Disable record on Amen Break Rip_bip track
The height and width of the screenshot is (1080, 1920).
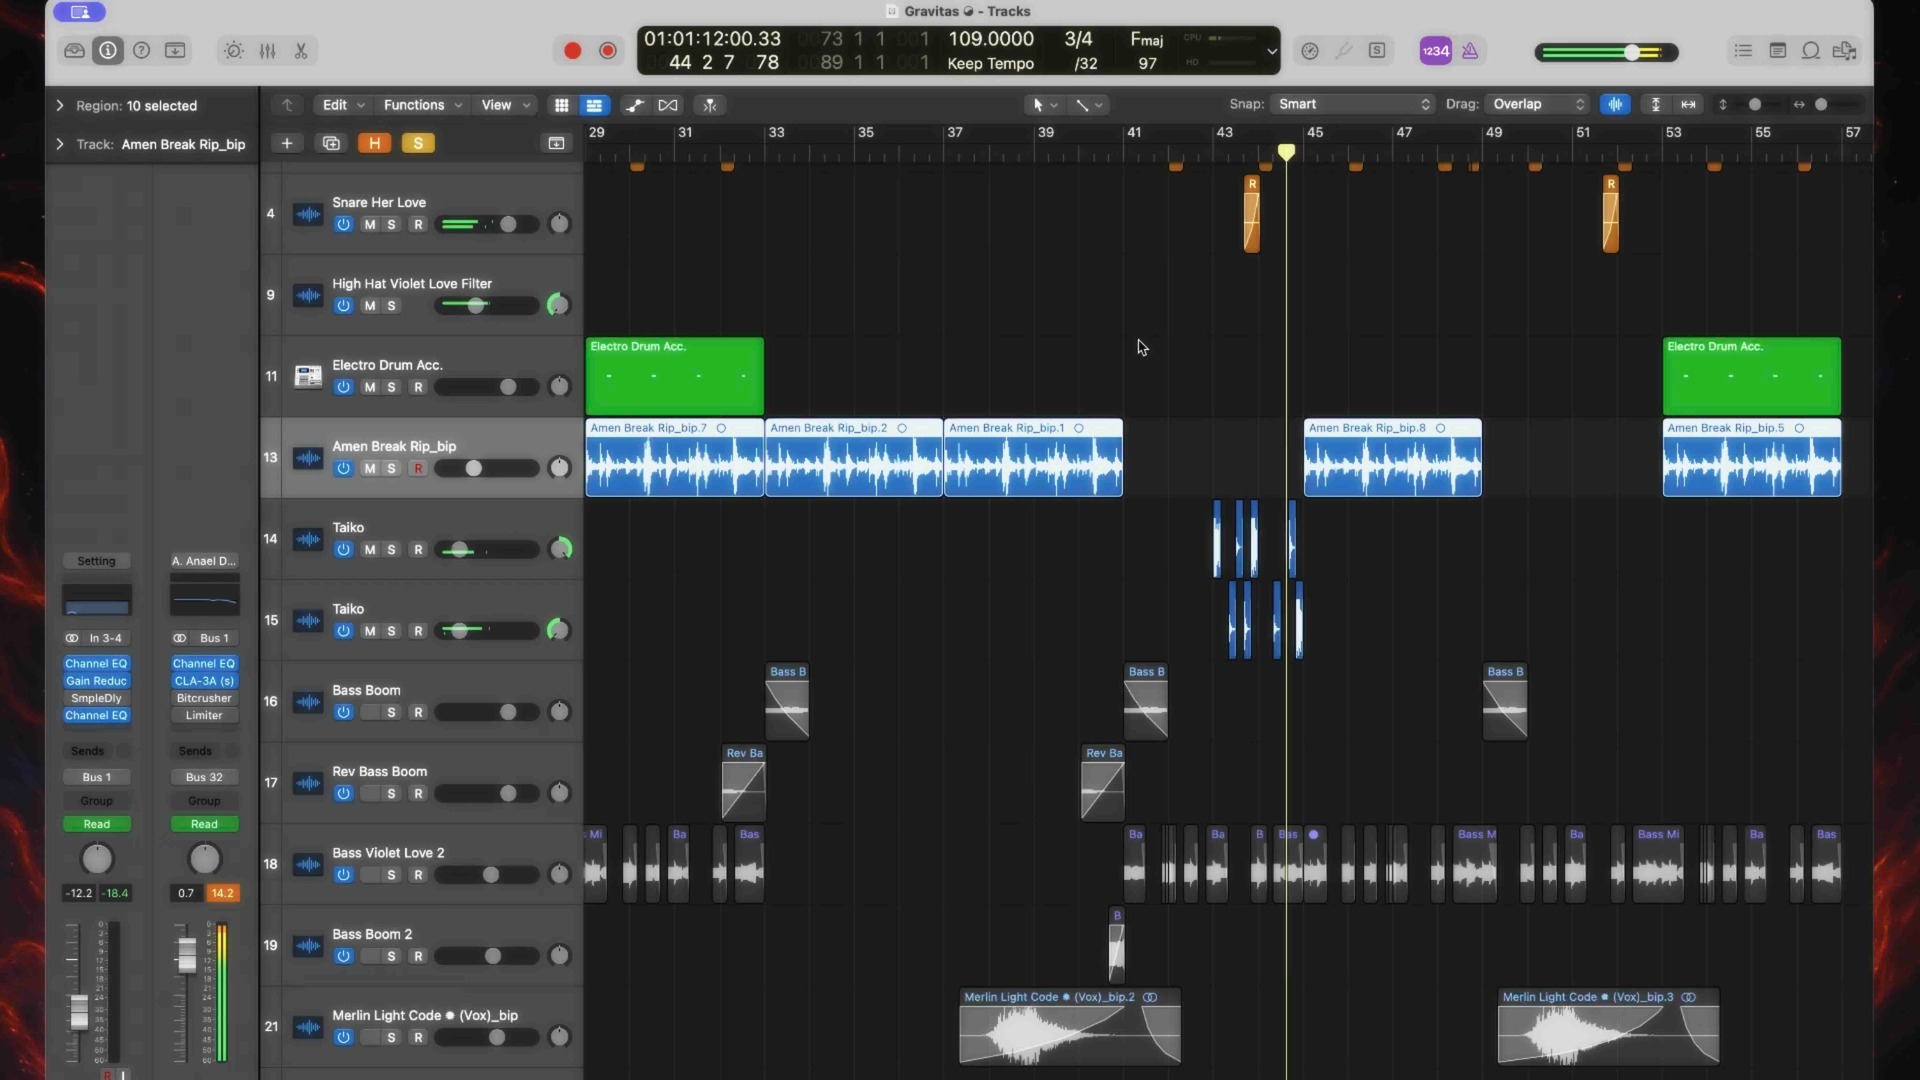(418, 469)
